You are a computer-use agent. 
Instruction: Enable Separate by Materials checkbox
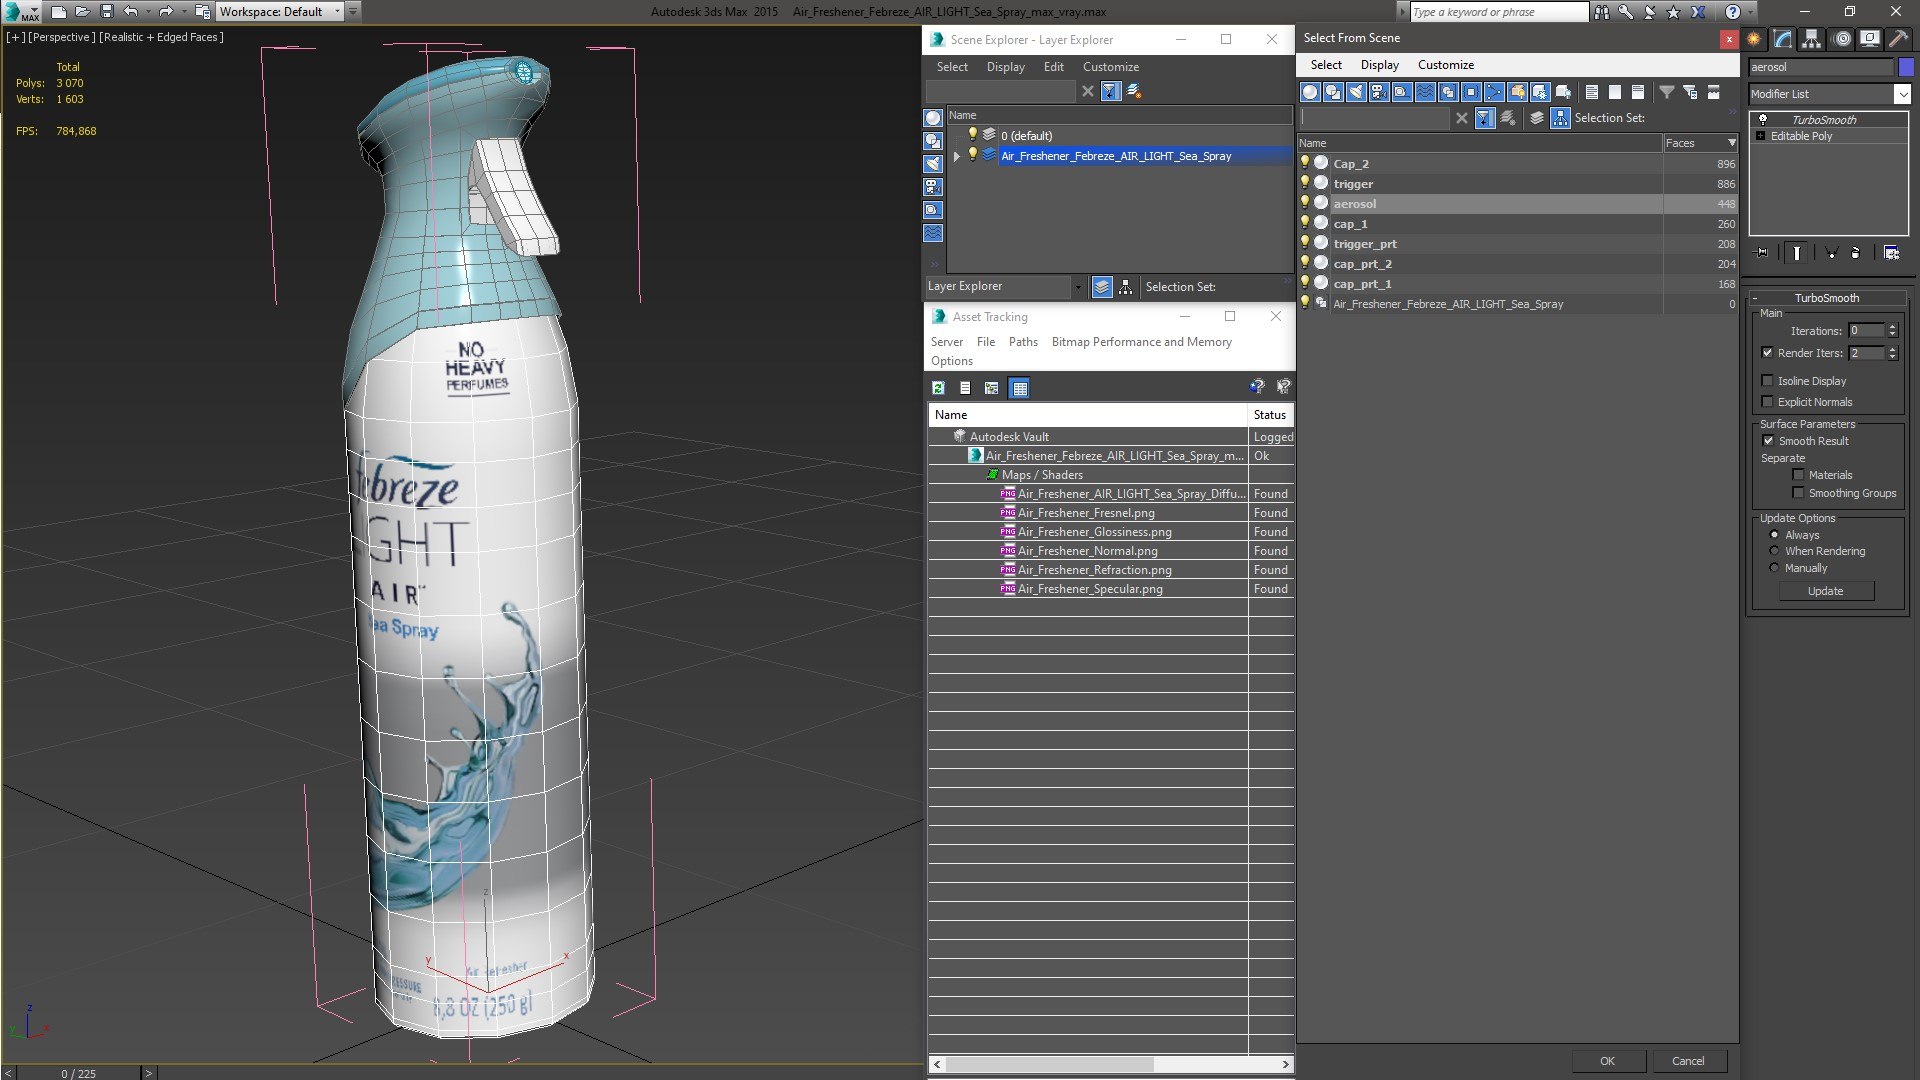1798,475
